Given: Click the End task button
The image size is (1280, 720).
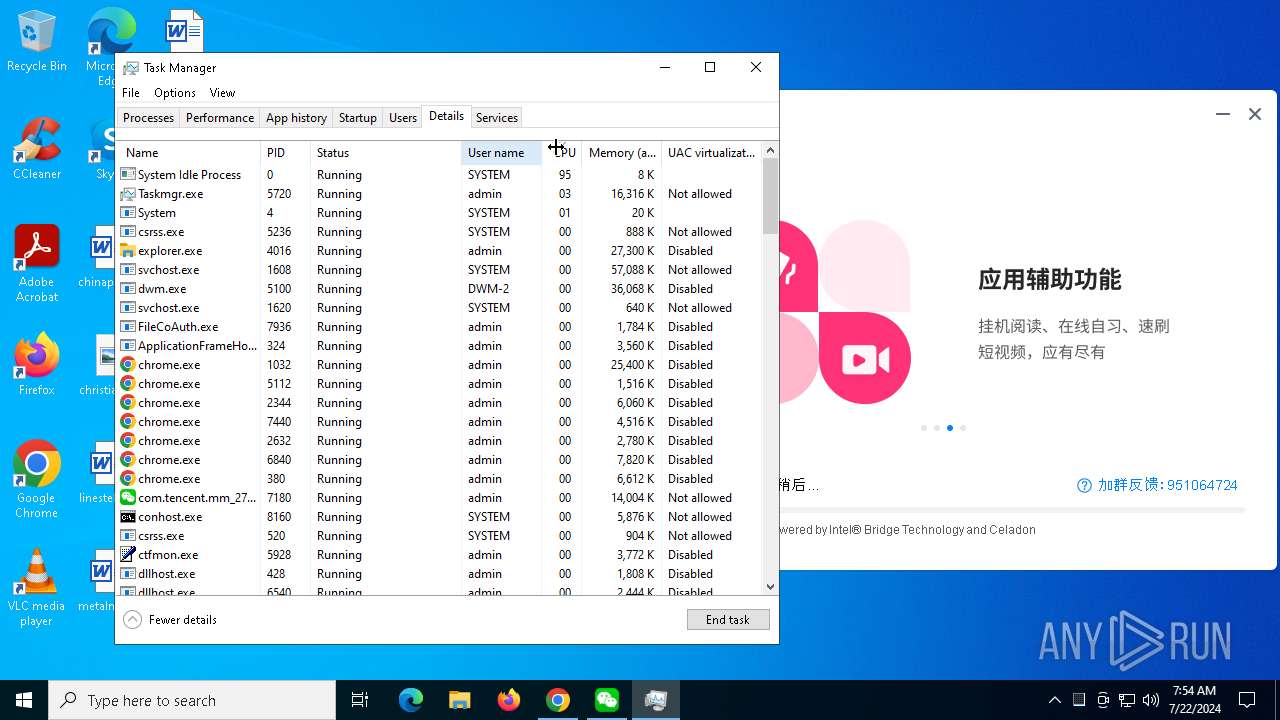Looking at the screenshot, I should point(728,620).
